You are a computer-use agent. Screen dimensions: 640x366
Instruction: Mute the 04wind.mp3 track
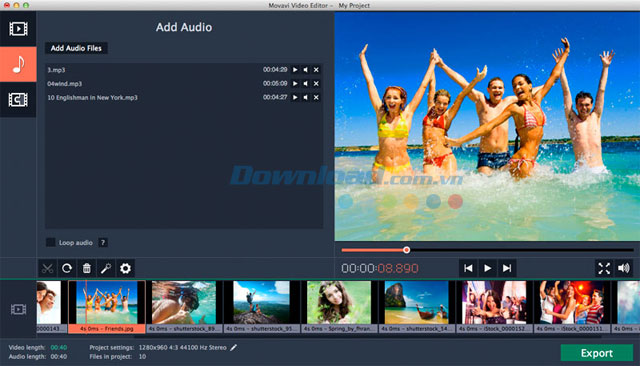(305, 84)
